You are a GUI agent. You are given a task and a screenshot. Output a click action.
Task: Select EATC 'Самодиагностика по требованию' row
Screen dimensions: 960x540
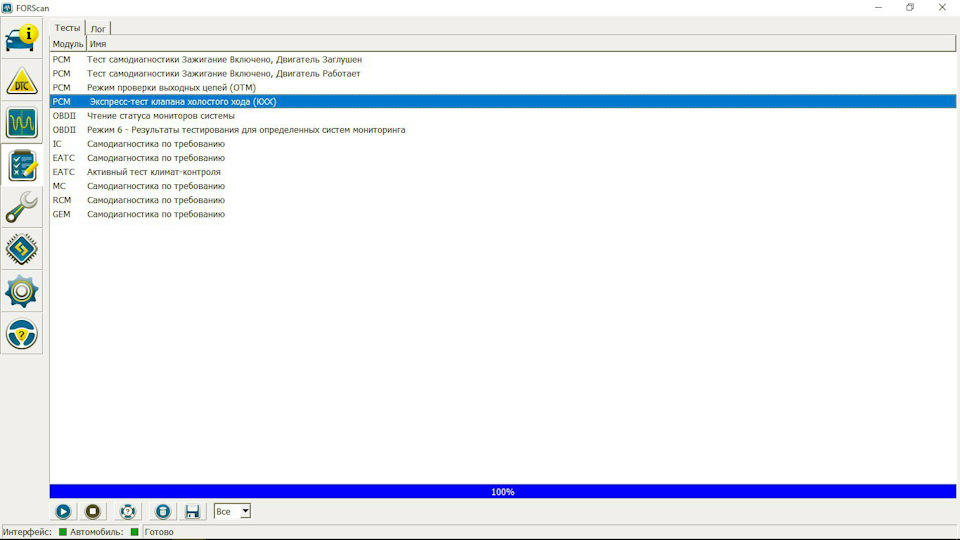click(x=503, y=158)
